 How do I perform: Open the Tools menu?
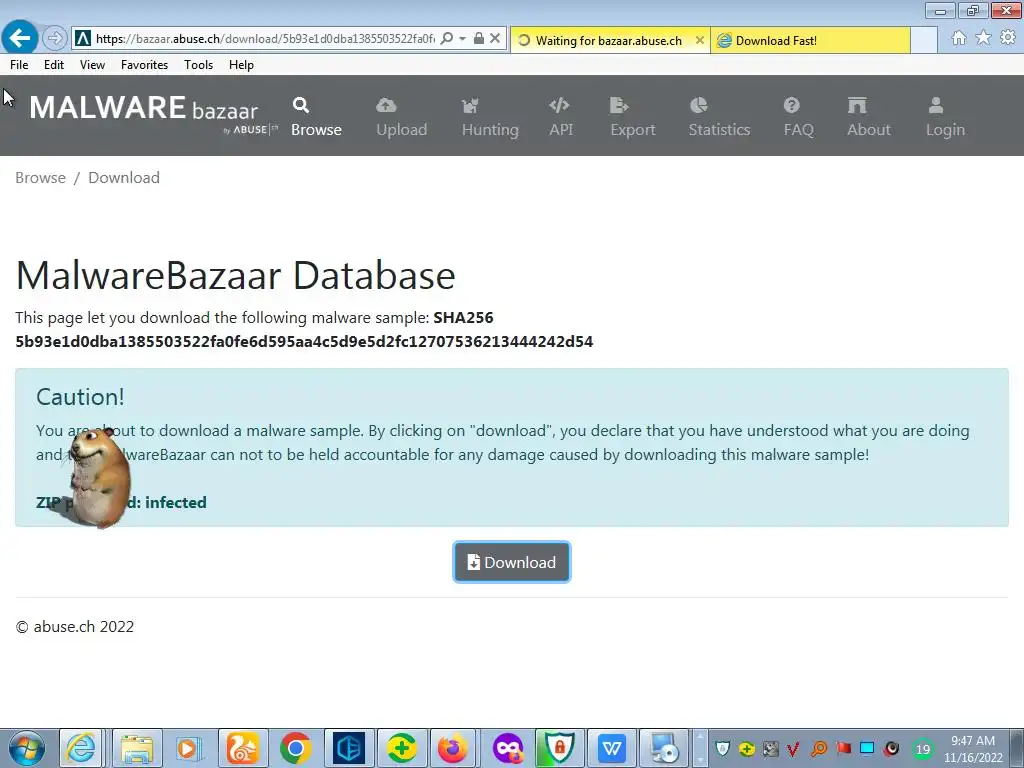click(198, 65)
